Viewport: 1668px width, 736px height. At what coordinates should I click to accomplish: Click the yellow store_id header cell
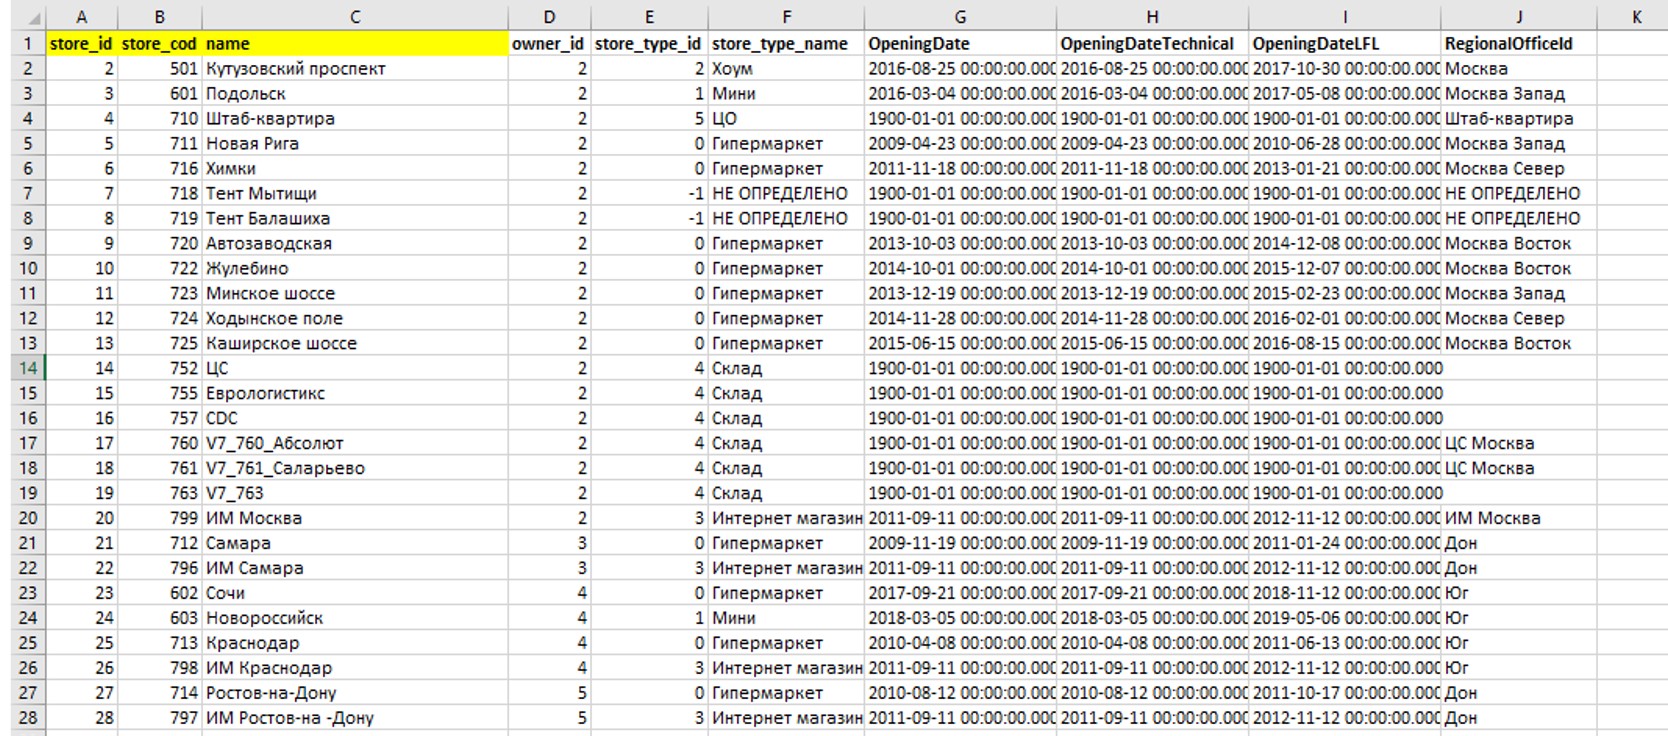click(x=81, y=44)
